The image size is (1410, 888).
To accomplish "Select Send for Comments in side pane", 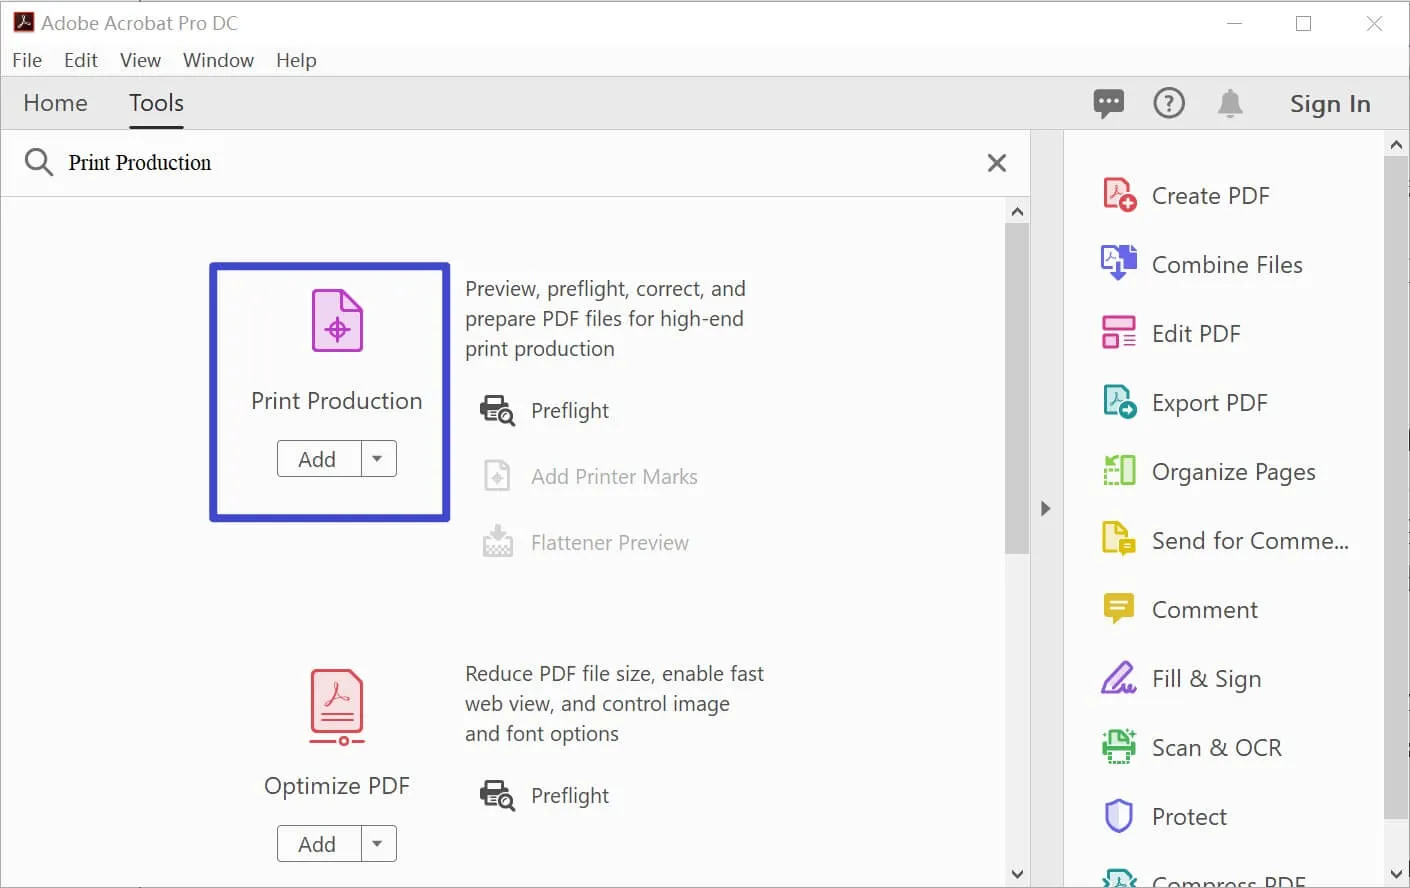I will coord(1250,541).
